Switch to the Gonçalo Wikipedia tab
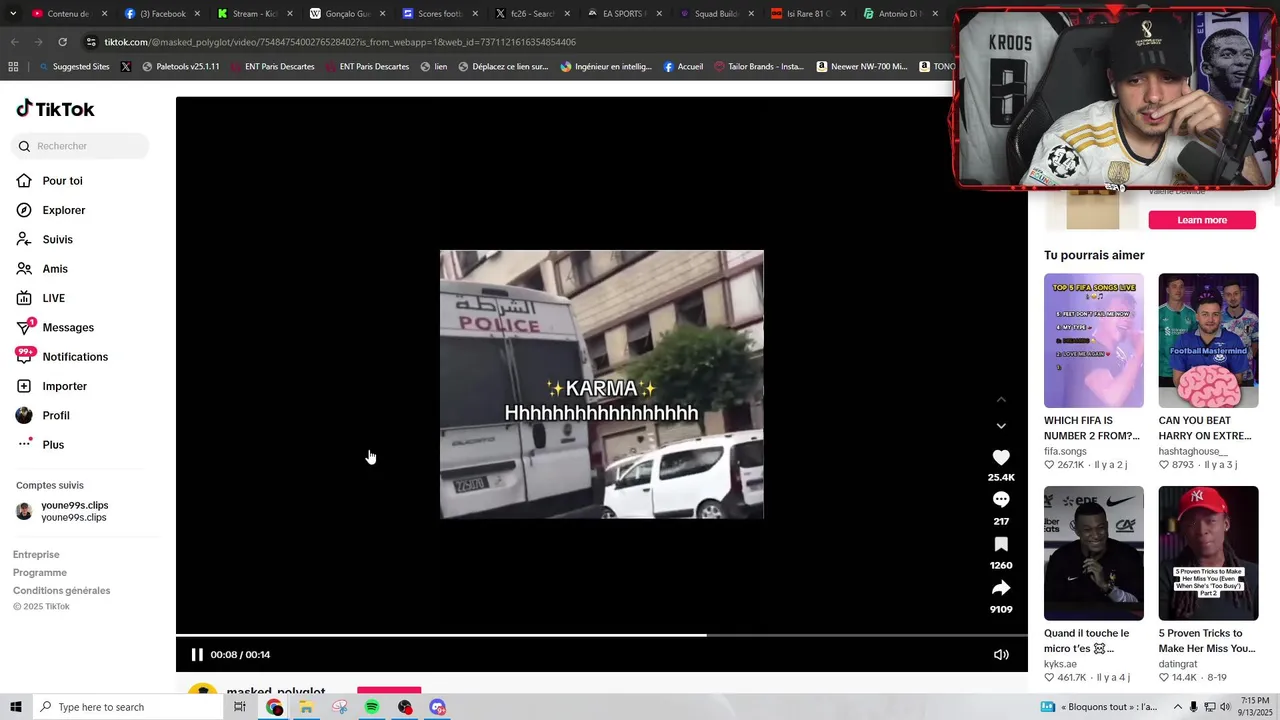Viewport: 1280px width, 720px height. (x=346, y=14)
